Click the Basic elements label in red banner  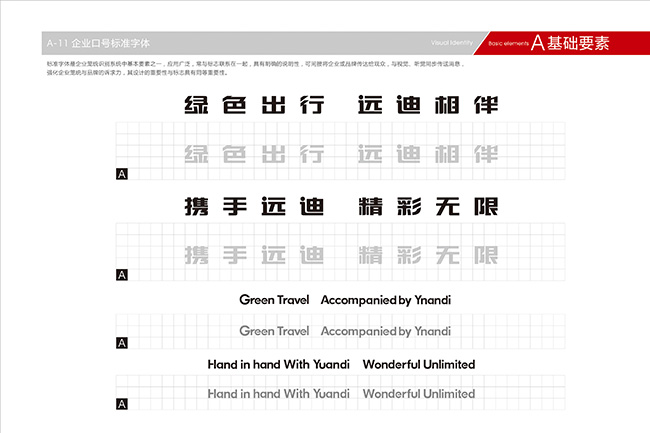click(x=507, y=44)
